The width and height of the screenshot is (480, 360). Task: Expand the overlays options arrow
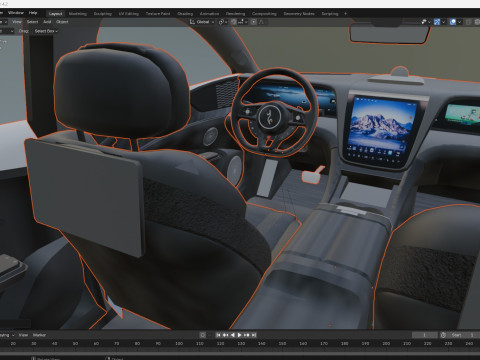(459, 22)
